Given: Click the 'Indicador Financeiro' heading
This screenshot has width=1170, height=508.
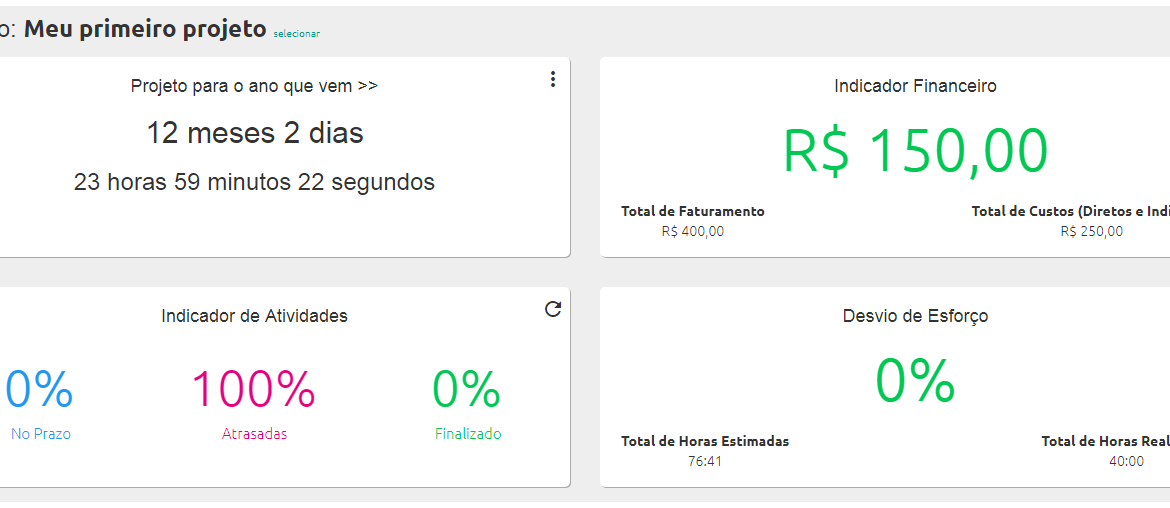Looking at the screenshot, I should click(916, 86).
